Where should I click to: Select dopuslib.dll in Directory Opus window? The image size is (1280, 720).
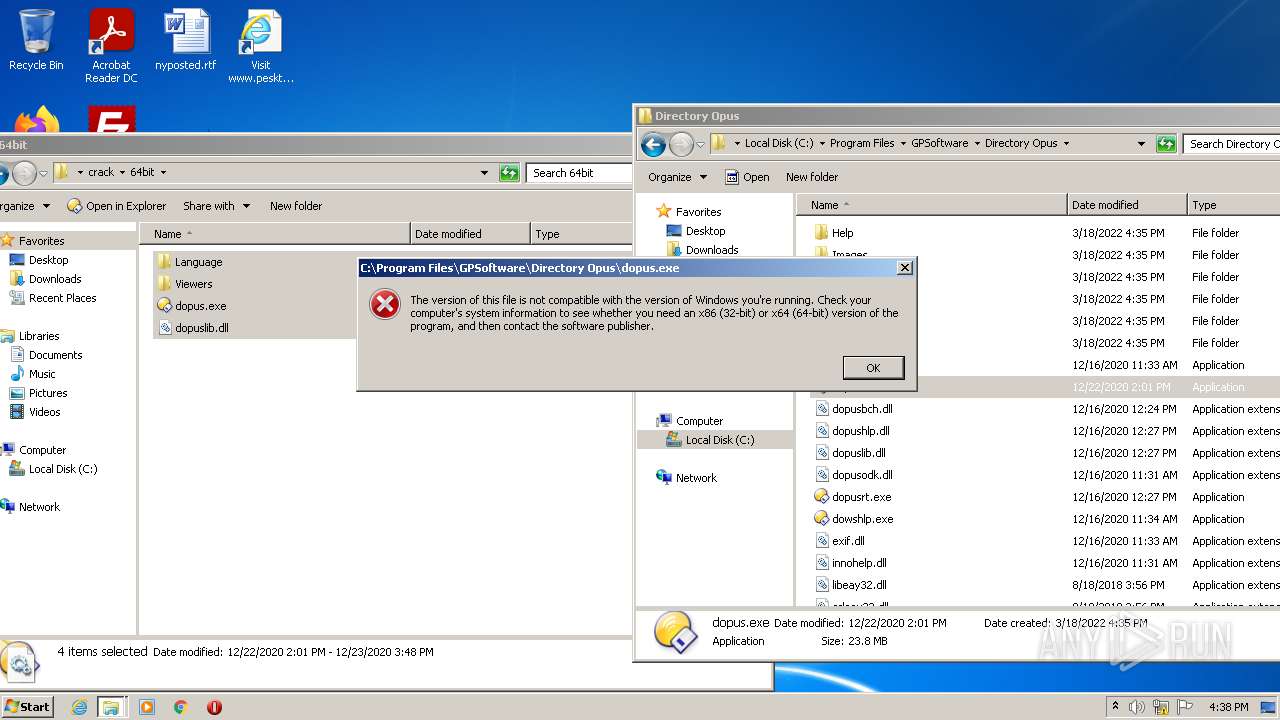[x=850, y=453]
